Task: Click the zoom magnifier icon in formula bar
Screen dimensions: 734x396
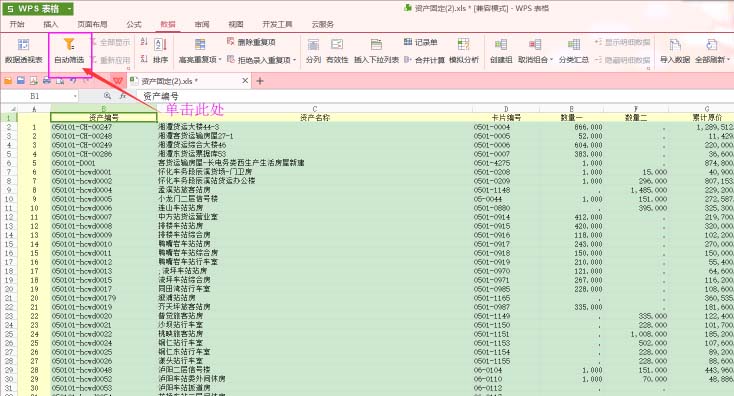Action: pyautogui.click(x=107, y=96)
